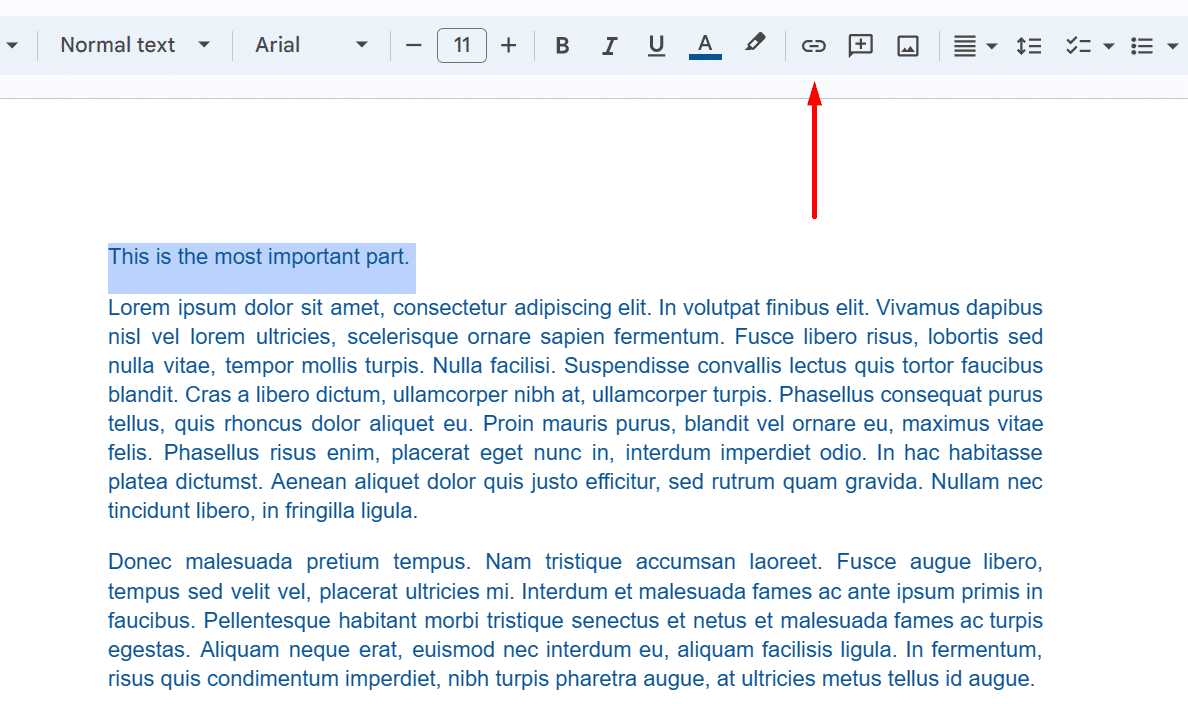Viewport: 1188px width, 704px height.
Task: Select the text color tool
Action: [704, 45]
